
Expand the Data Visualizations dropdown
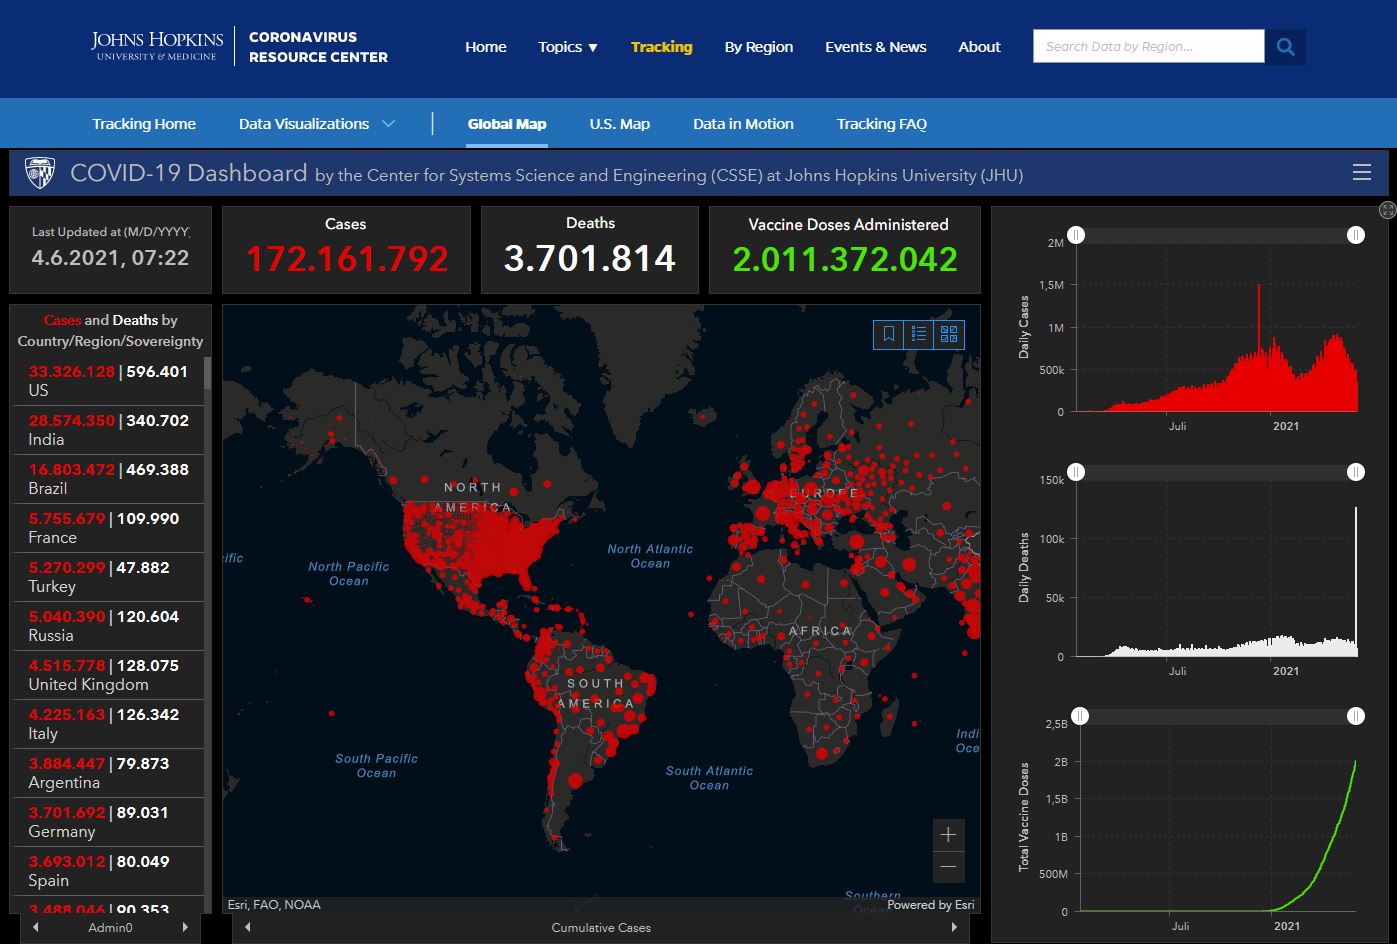317,124
